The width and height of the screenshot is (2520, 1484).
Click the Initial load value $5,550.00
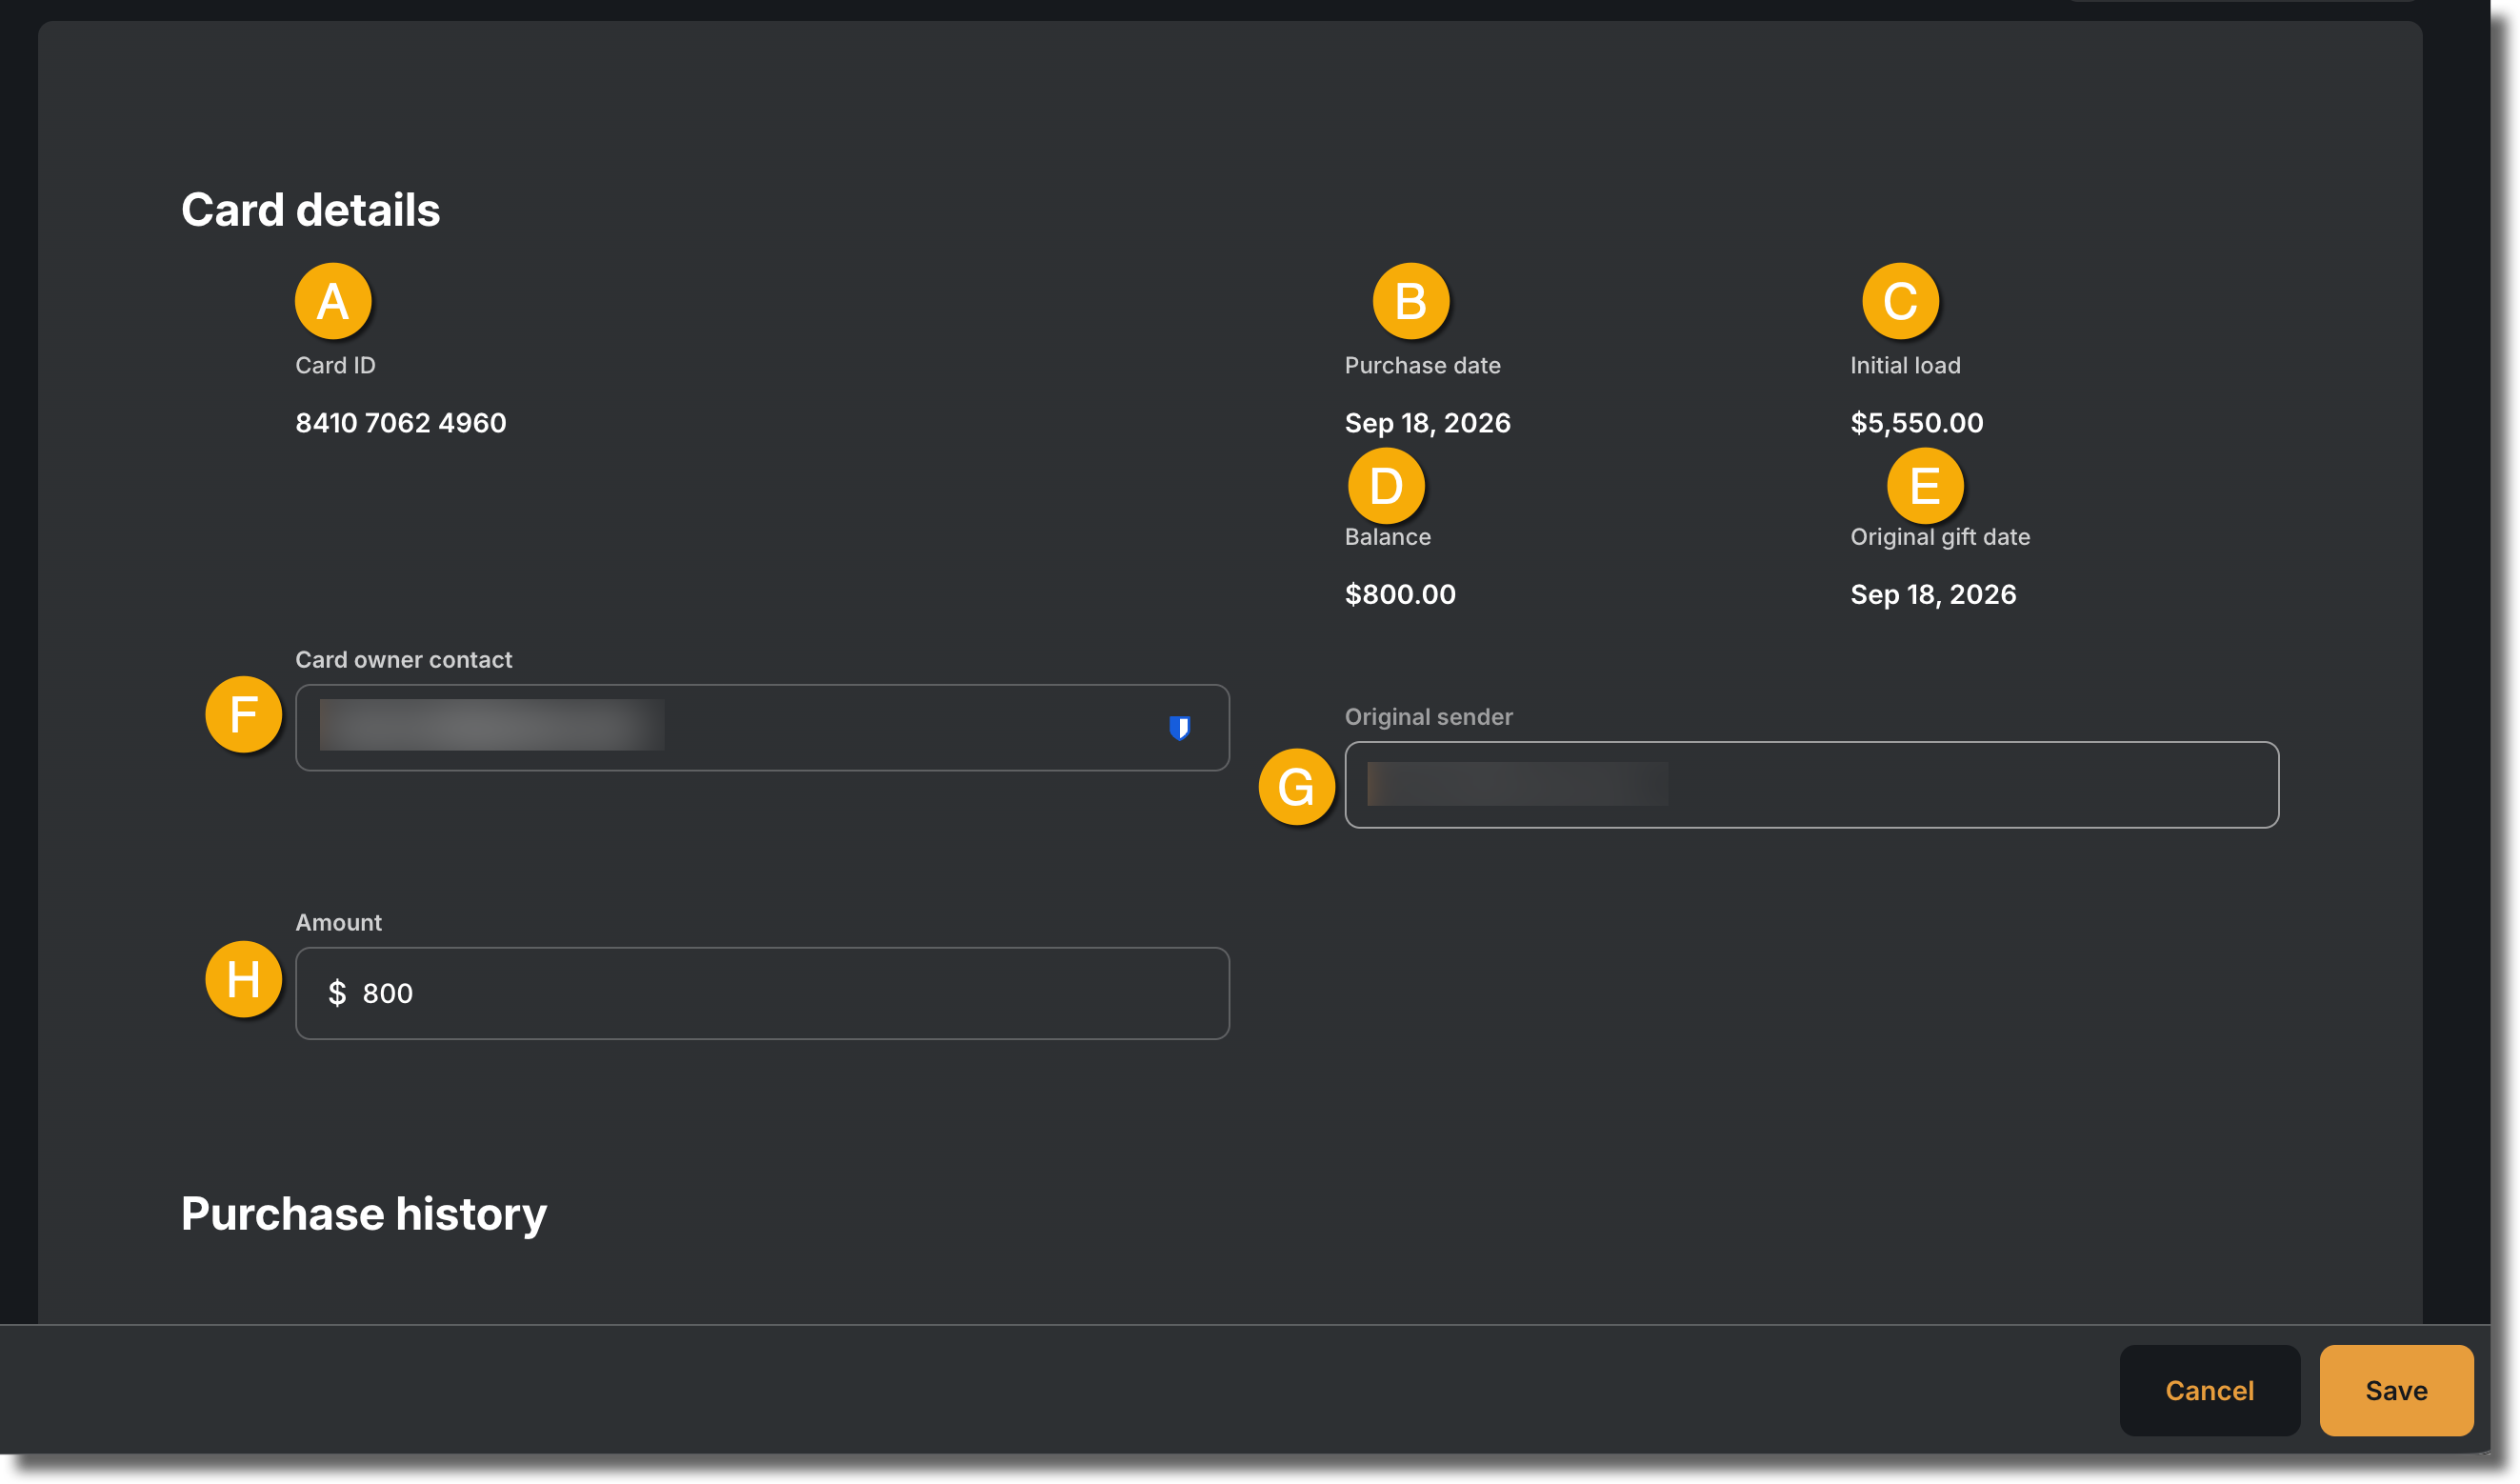(1917, 423)
